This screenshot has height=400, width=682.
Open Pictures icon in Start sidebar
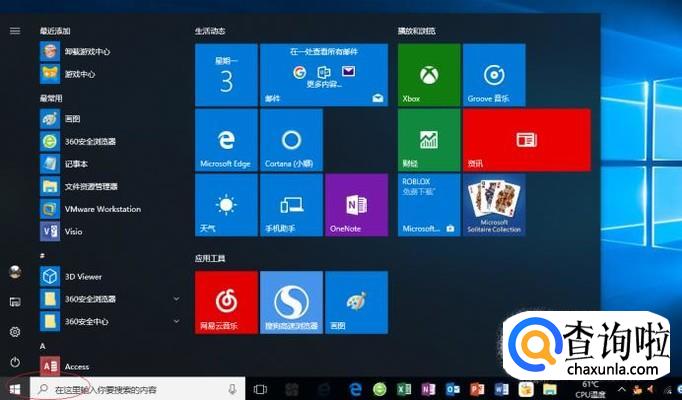[x=15, y=302]
